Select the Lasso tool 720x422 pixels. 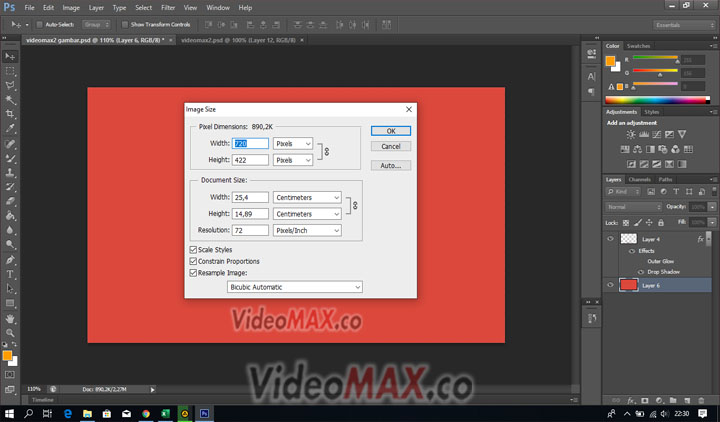coord(10,85)
